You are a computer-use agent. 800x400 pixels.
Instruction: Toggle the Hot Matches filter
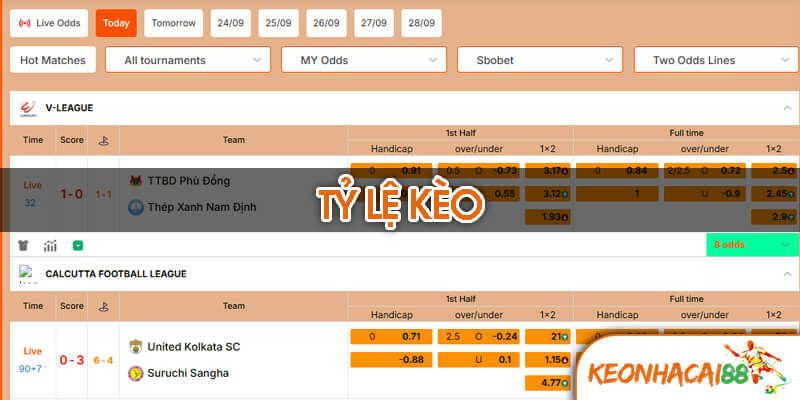coord(53,60)
